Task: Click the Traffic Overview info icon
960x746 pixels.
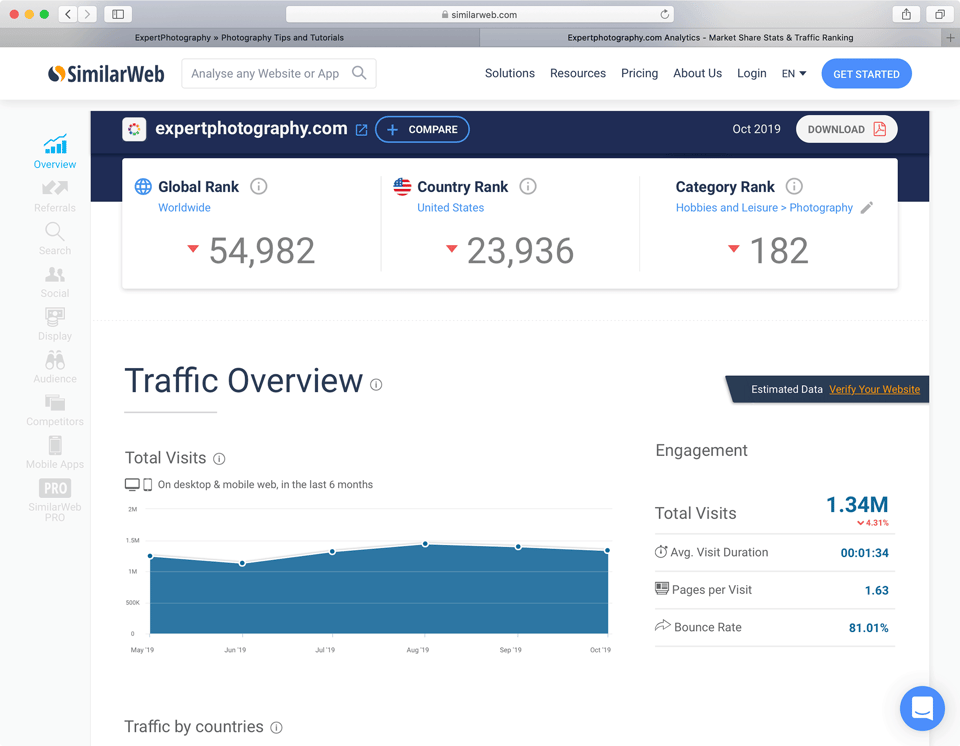Action: pos(376,385)
